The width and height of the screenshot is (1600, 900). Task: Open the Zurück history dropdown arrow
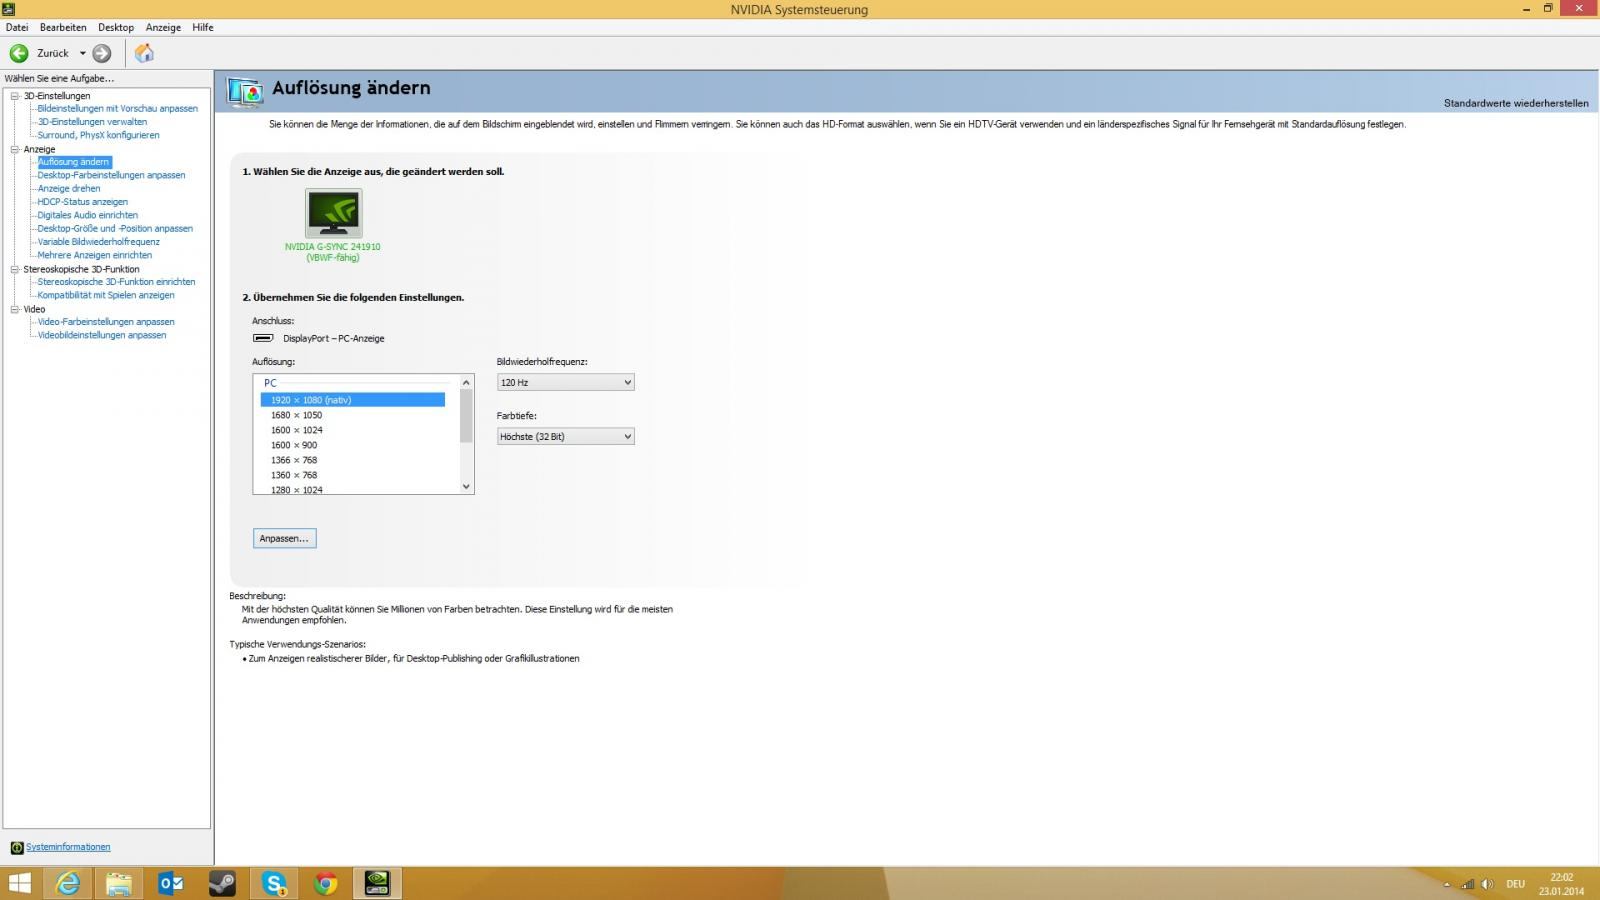[x=83, y=53]
